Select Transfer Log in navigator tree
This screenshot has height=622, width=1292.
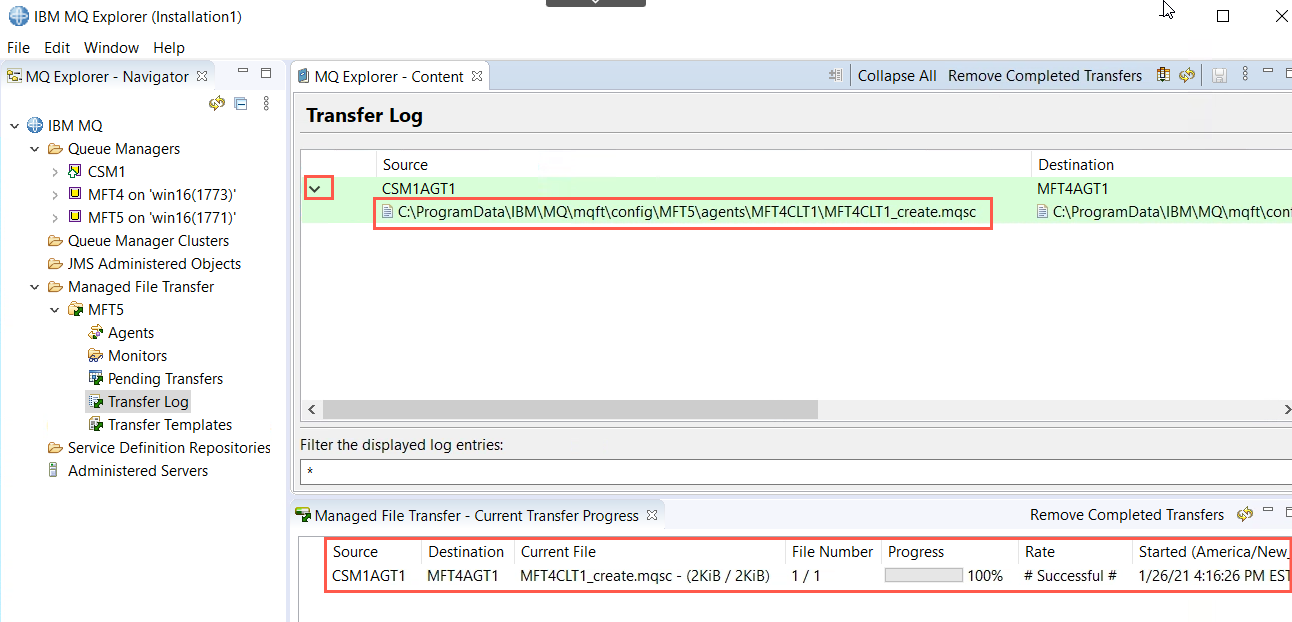148,402
